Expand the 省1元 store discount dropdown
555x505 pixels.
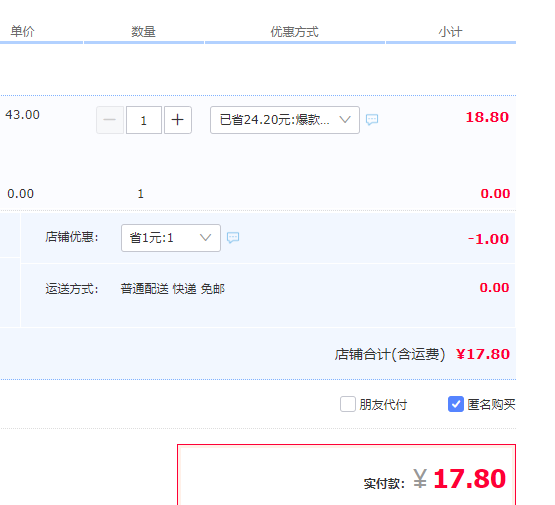coord(171,238)
